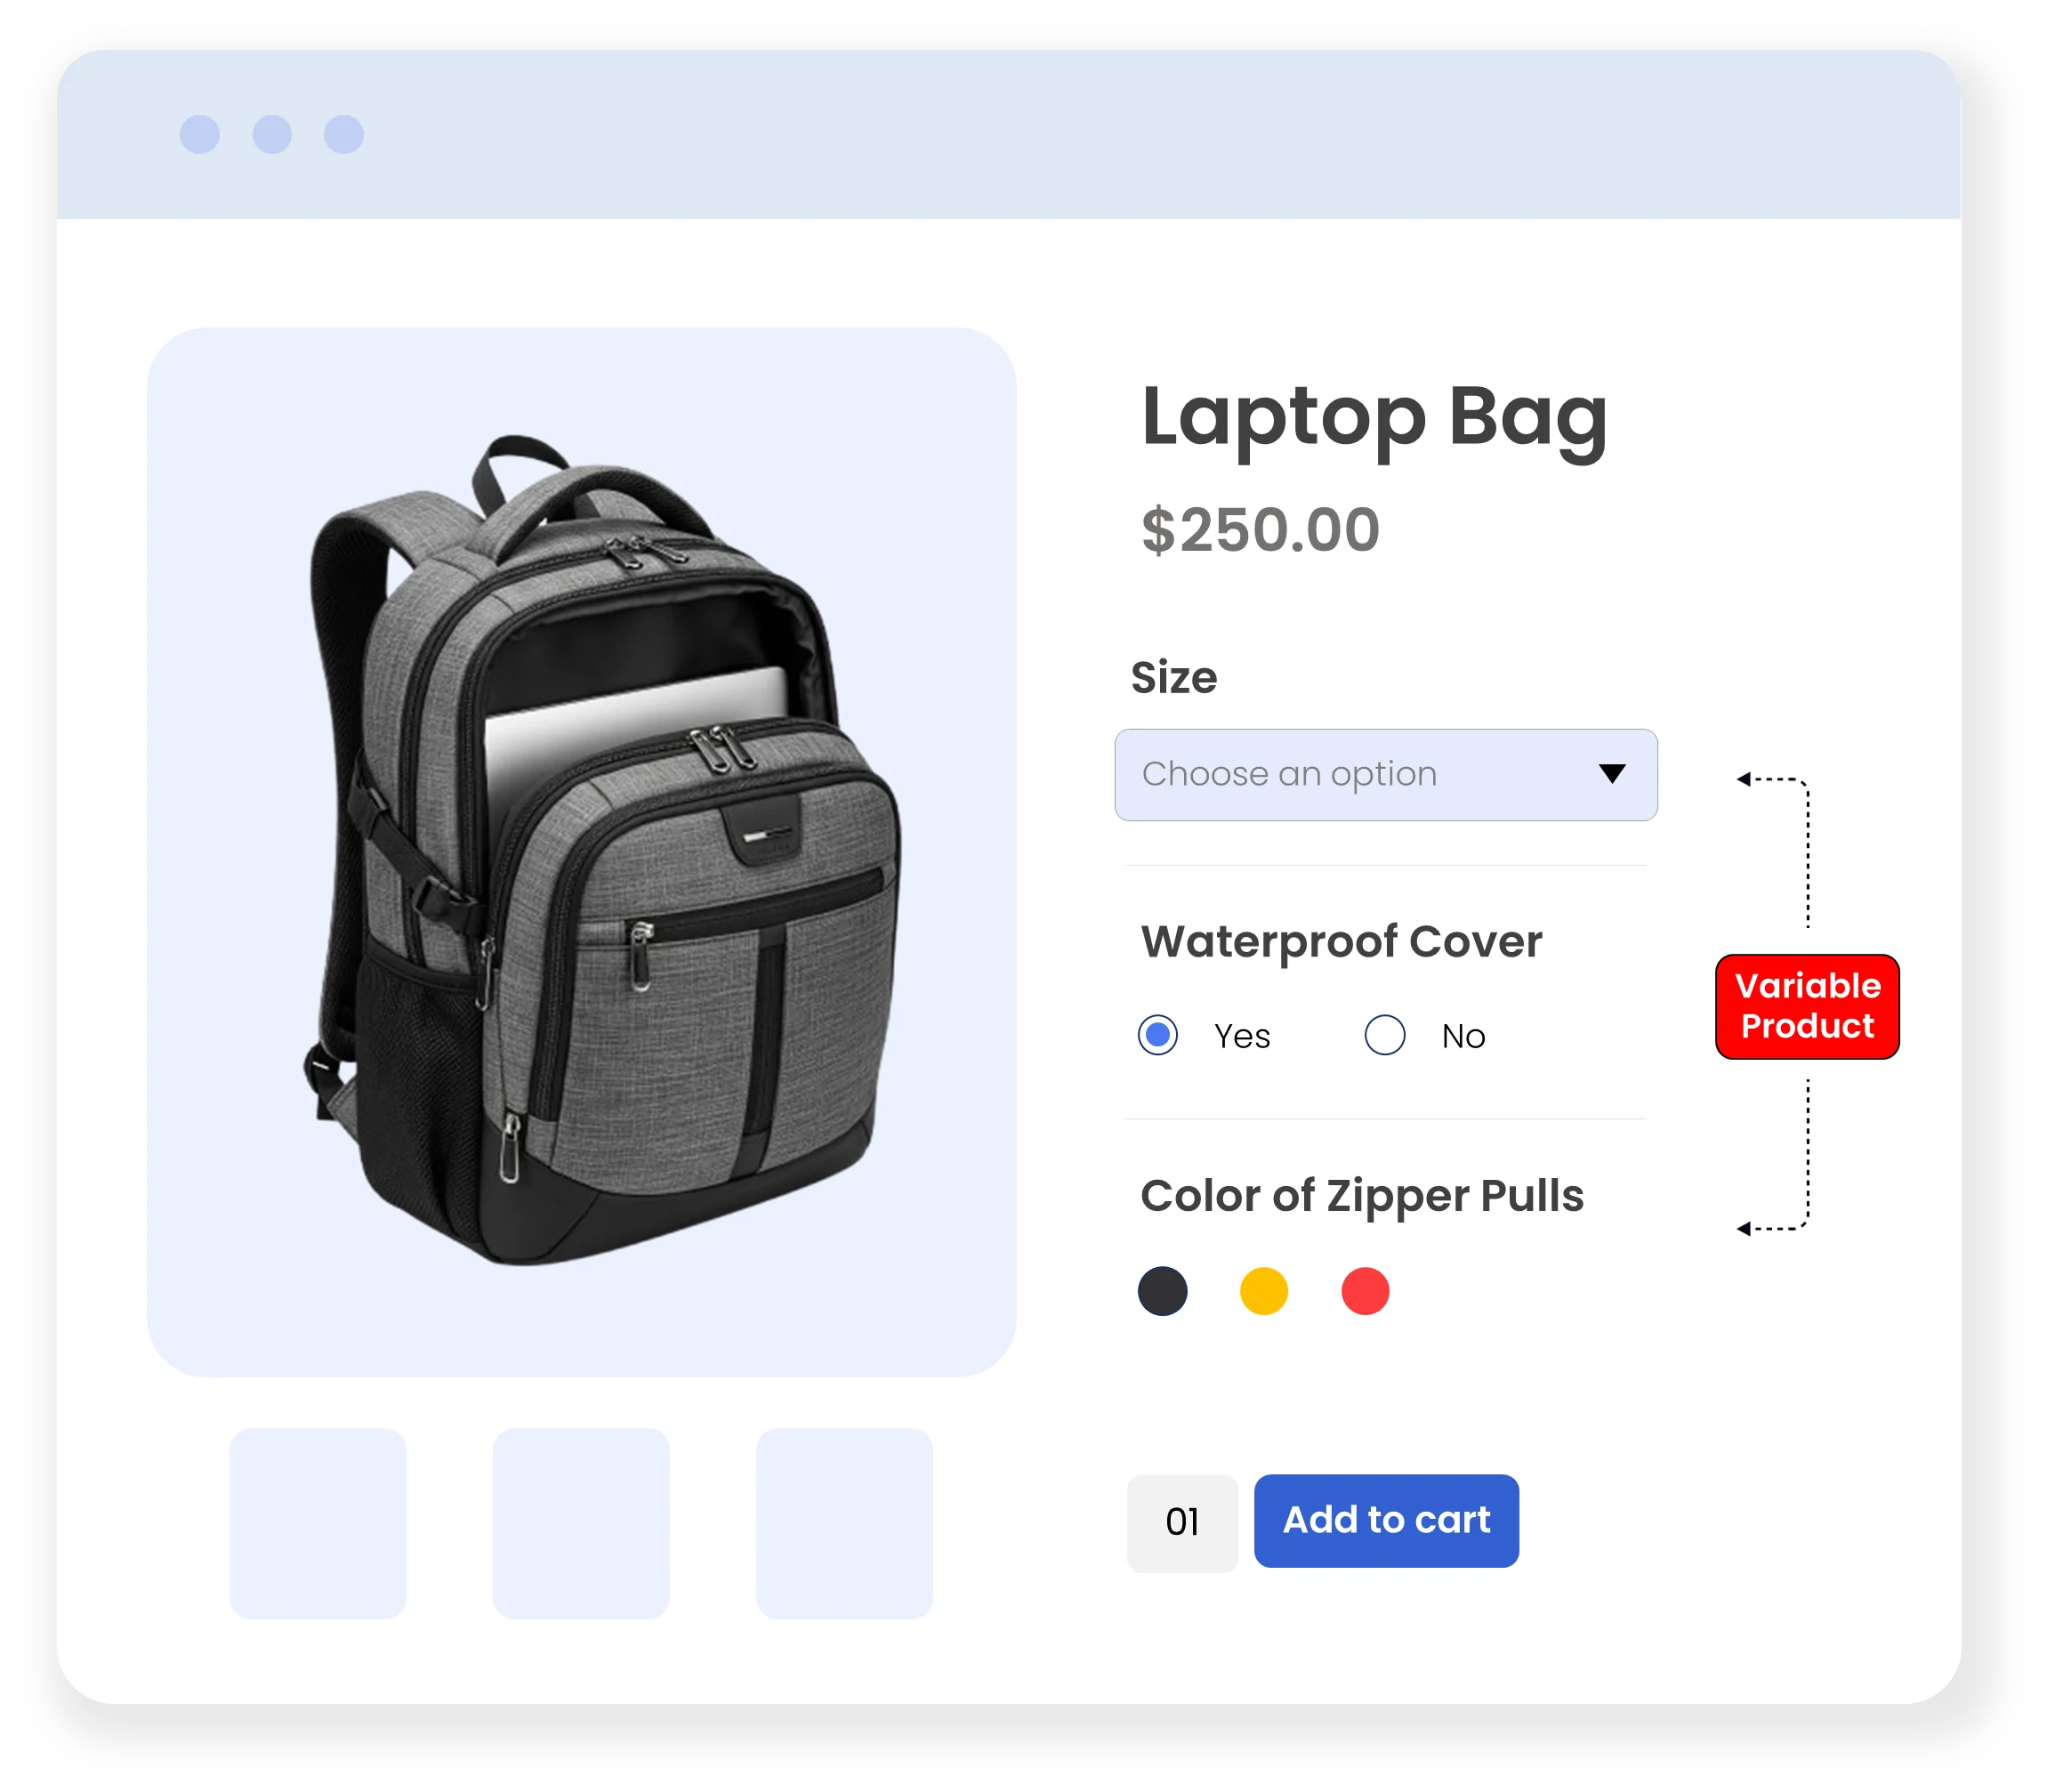The image size is (2047, 1792).
Task: Open the Size dropdown arrow
Action: pos(1611,773)
